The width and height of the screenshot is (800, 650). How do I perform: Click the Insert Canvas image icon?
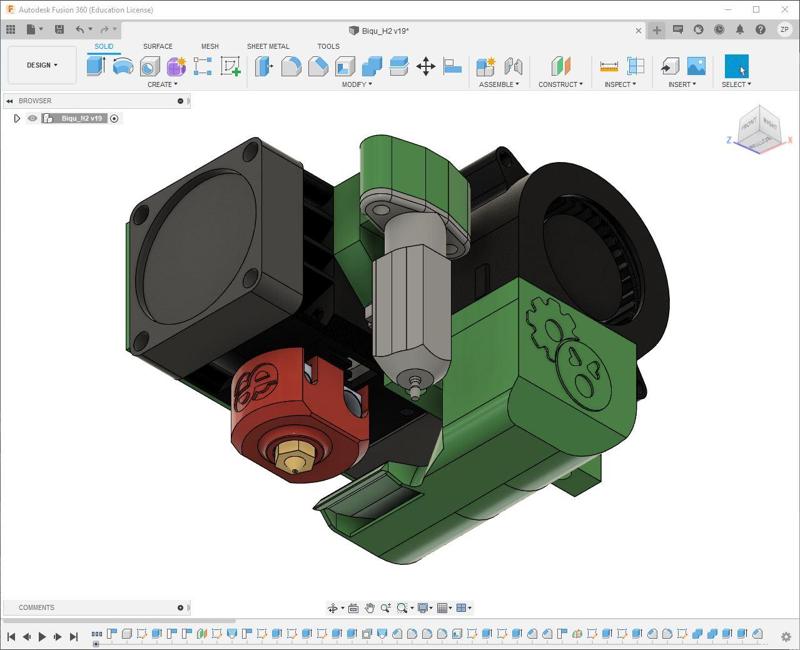696,66
